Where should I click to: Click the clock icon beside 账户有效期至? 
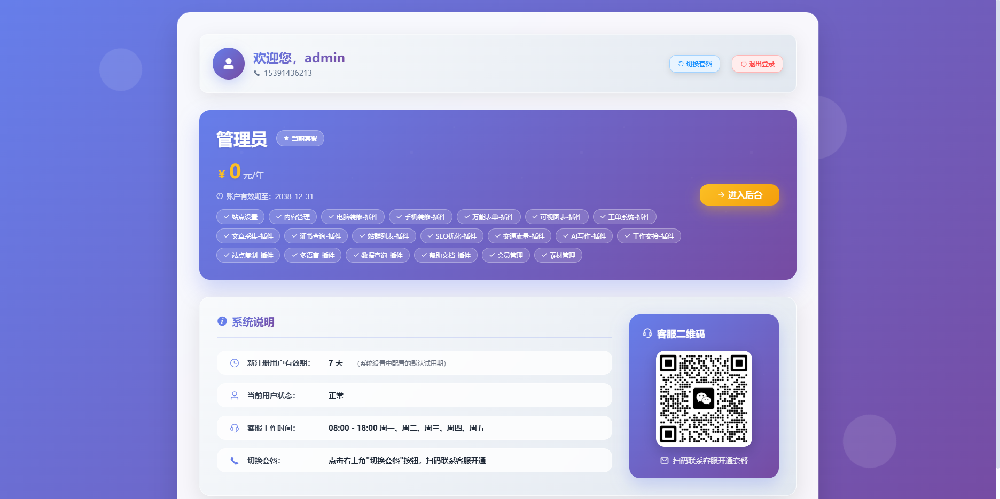click(x=220, y=196)
